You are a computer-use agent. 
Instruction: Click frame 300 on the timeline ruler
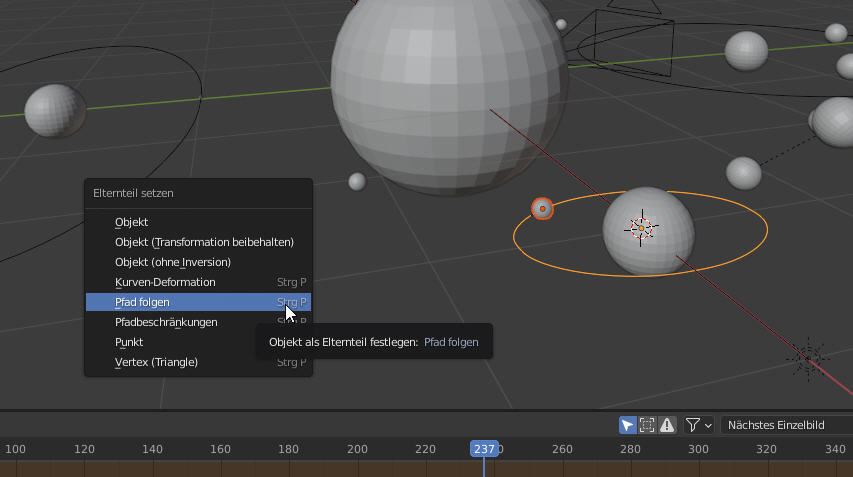[x=698, y=449]
